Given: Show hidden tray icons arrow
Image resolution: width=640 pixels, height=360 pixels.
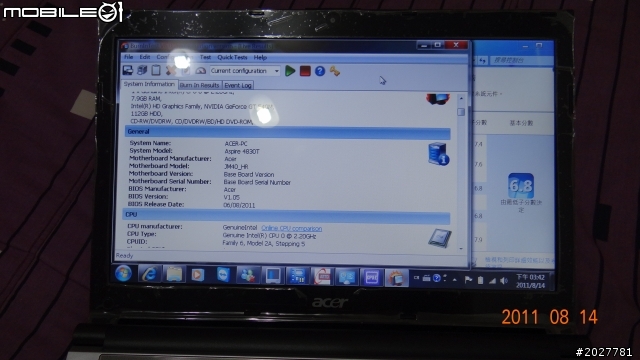Looking at the screenshot, I should coord(455,280).
